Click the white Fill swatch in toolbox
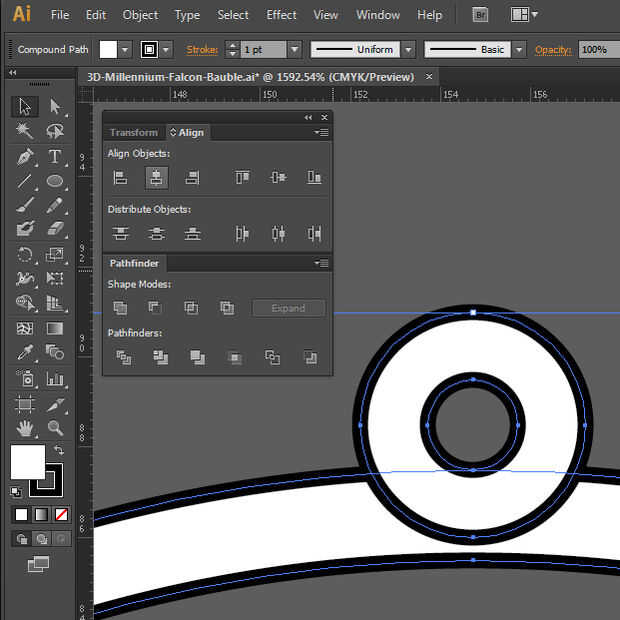Viewport: 620px width, 620px height. [27, 462]
